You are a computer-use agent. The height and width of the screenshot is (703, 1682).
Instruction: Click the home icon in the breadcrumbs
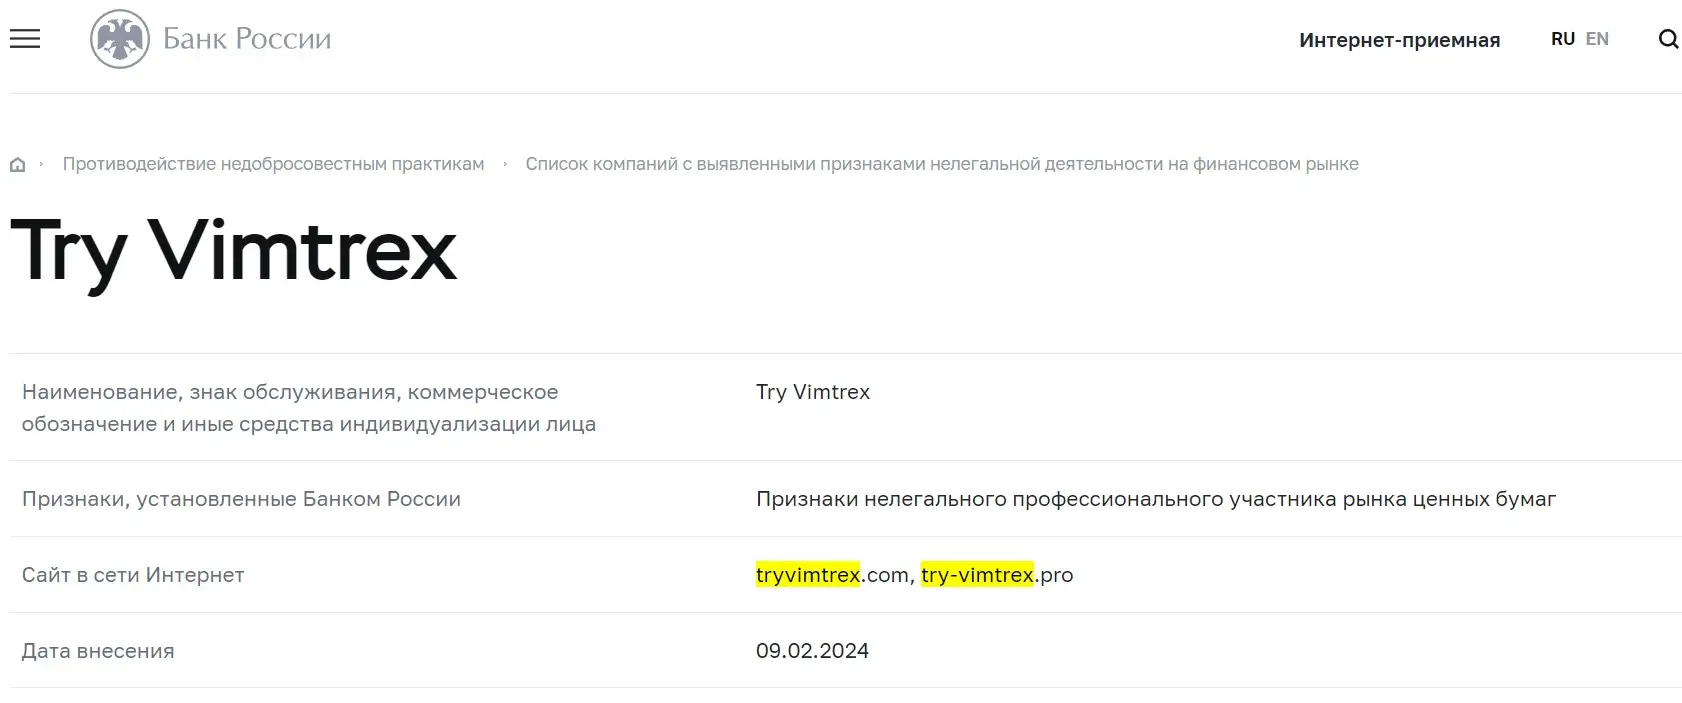click(17, 163)
